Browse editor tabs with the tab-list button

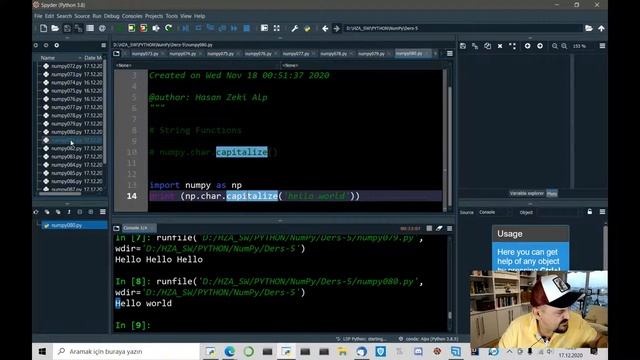[116, 53]
